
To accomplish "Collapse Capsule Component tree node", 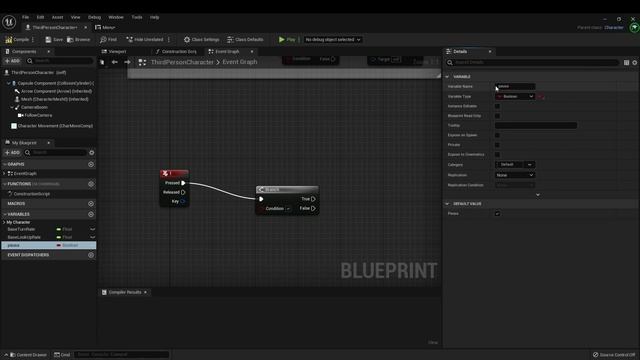I will point(9,83).
